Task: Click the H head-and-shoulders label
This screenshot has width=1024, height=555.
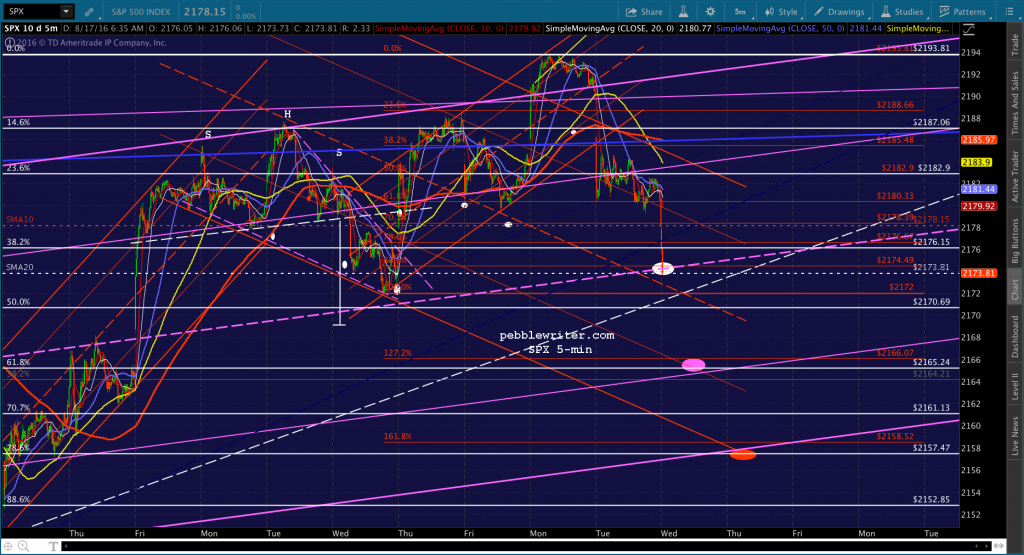Action: (x=287, y=114)
